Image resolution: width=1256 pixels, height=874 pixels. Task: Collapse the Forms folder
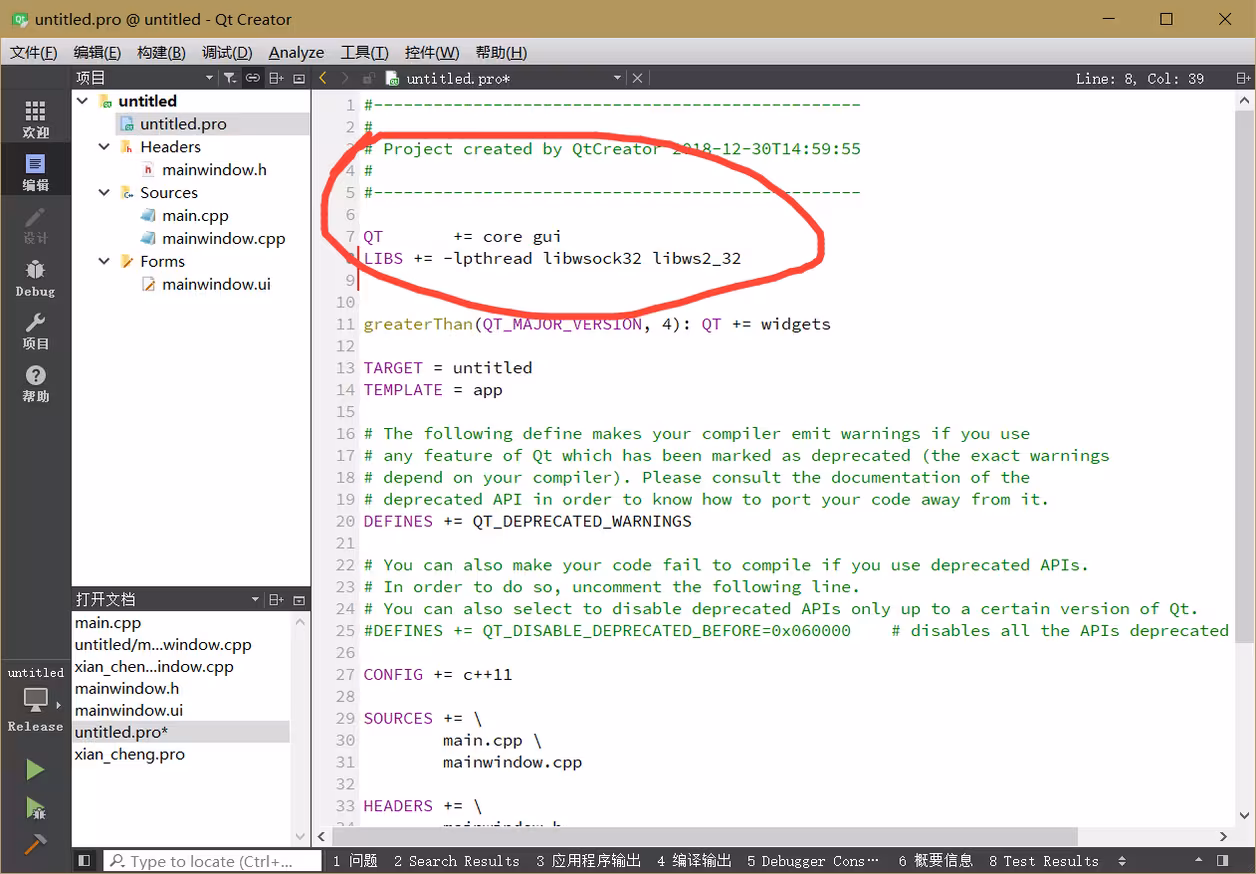[x=104, y=261]
